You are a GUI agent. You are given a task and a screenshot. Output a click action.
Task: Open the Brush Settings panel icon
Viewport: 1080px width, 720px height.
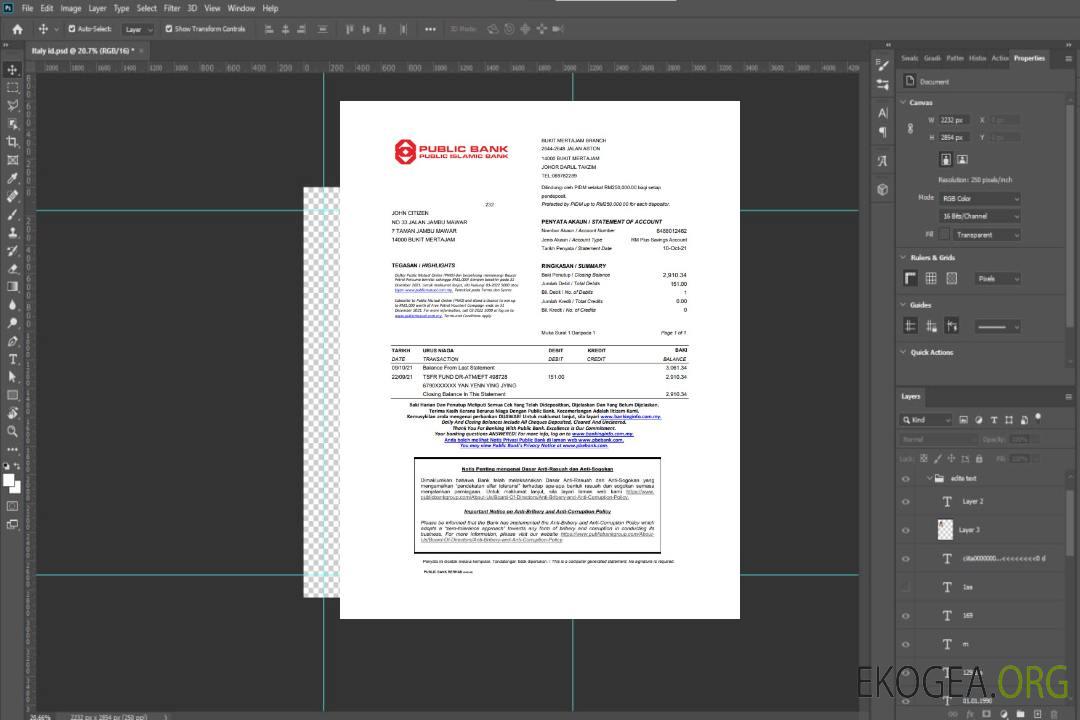(882, 65)
